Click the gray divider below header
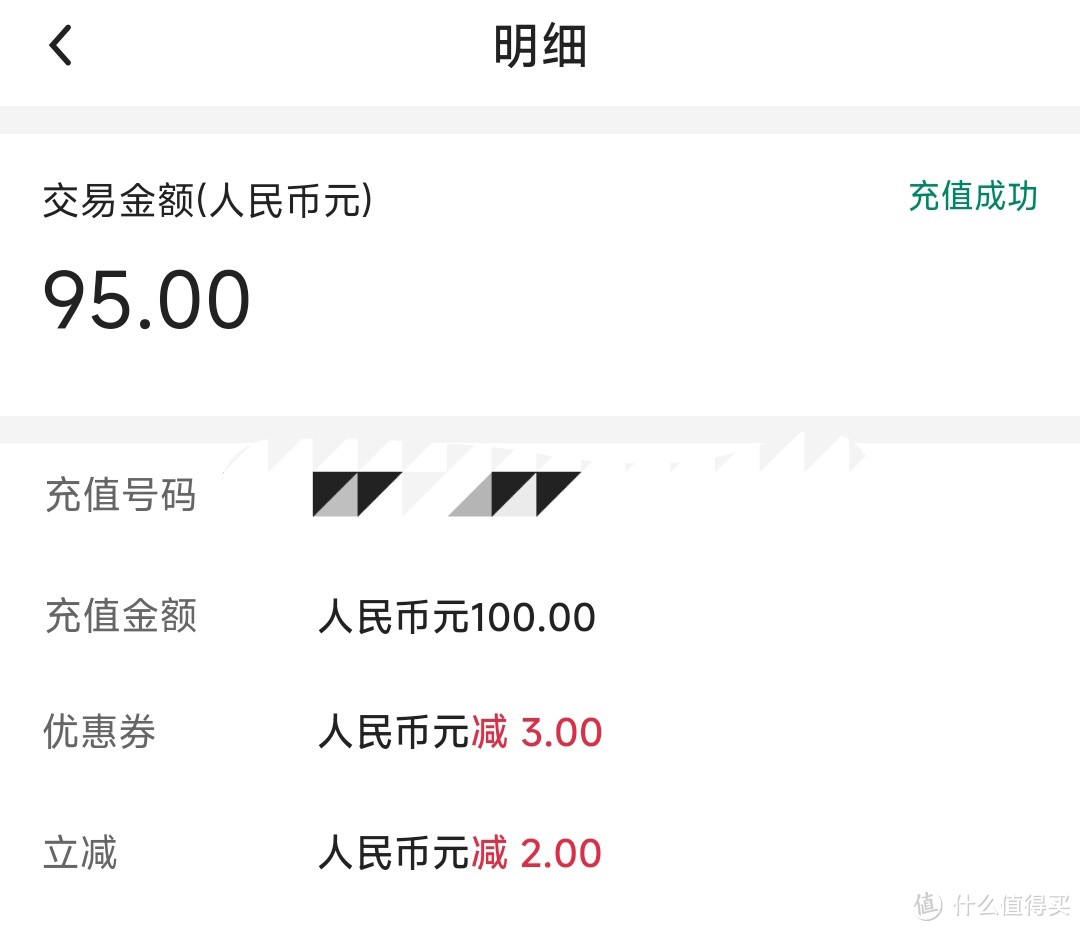The height and width of the screenshot is (931, 1080). [x=540, y=120]
